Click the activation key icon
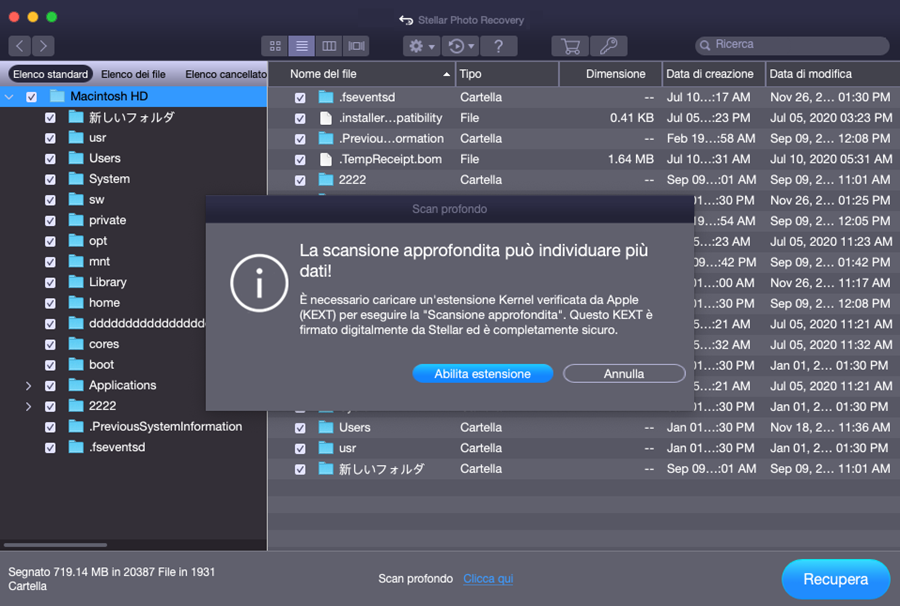Viewport: 900px width, 606px height. tap(608, 46)
